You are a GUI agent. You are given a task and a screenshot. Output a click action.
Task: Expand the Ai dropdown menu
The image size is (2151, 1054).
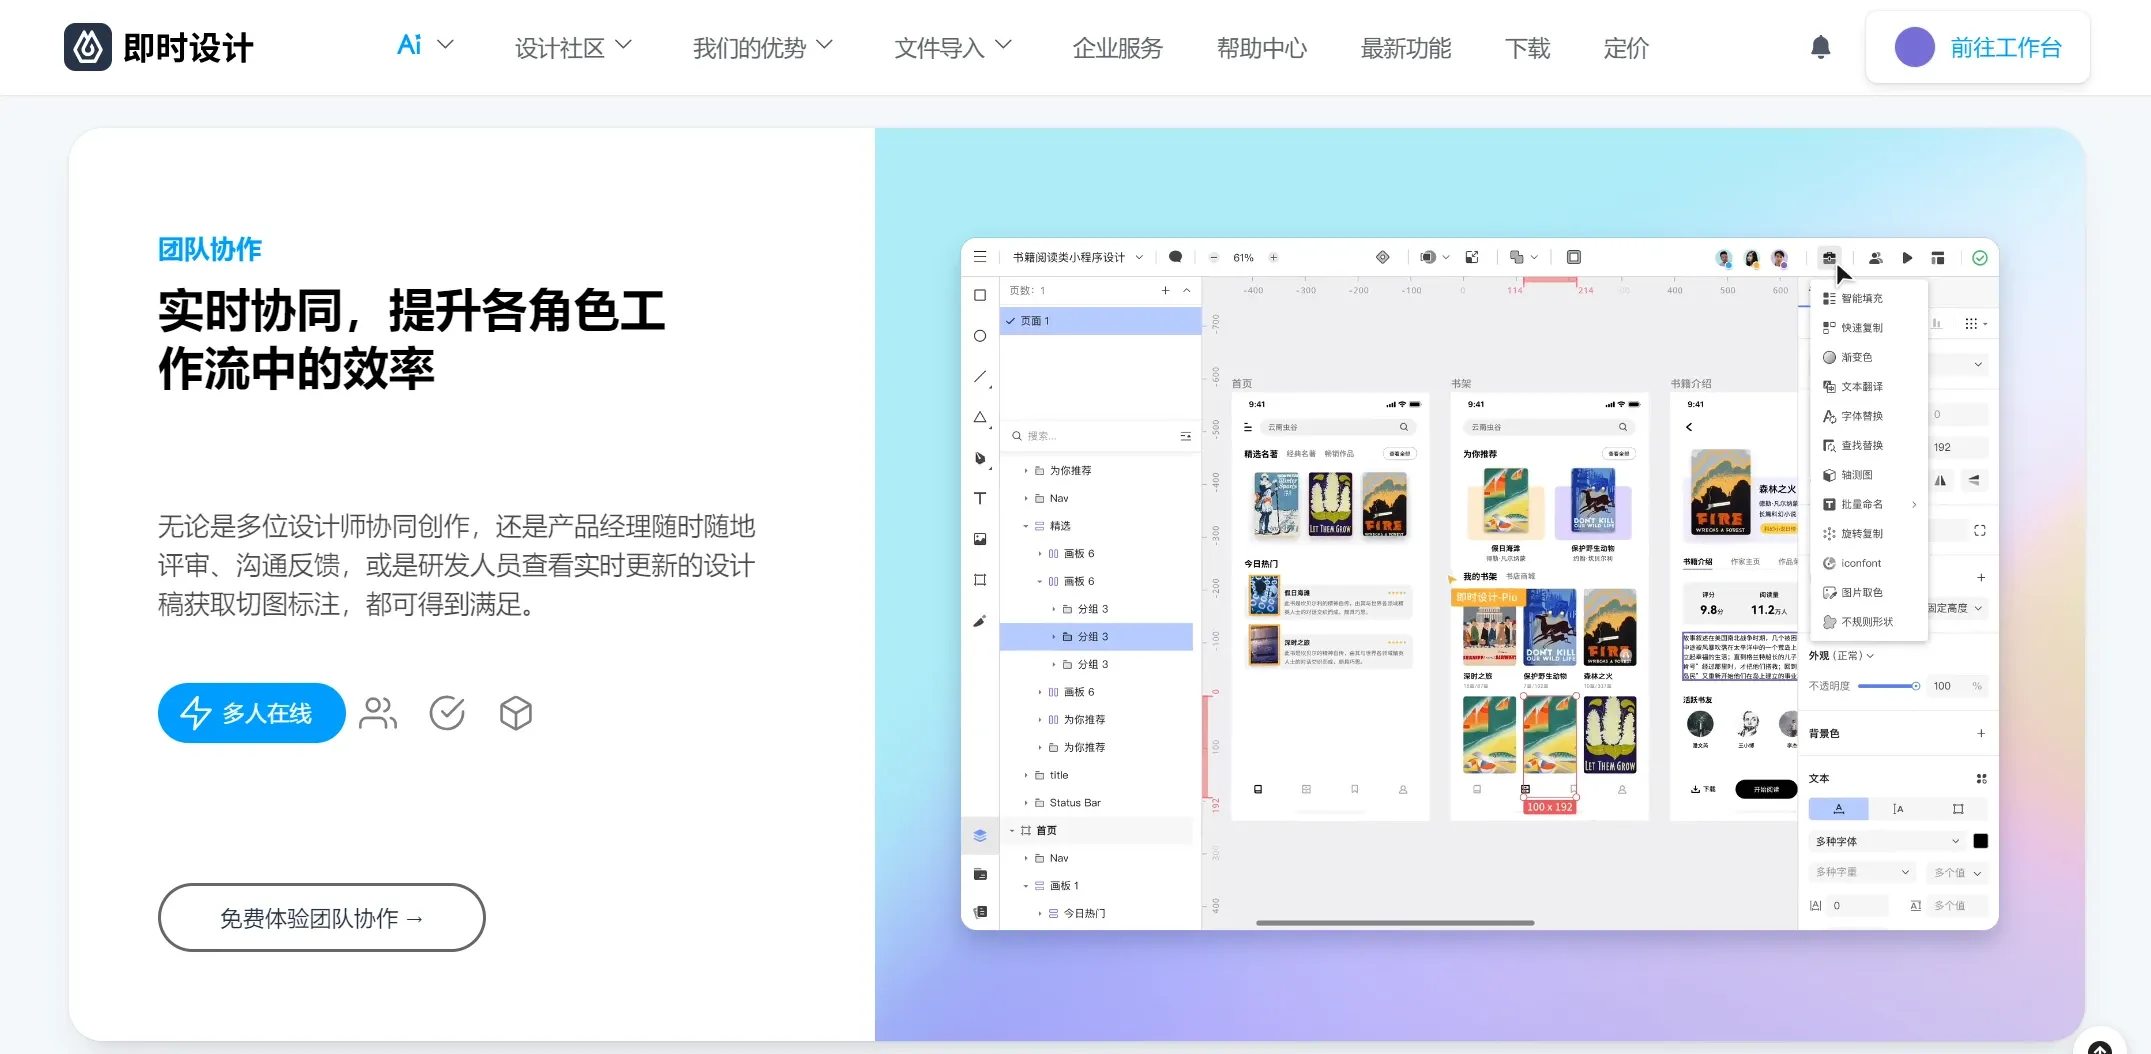coord(425,46)
